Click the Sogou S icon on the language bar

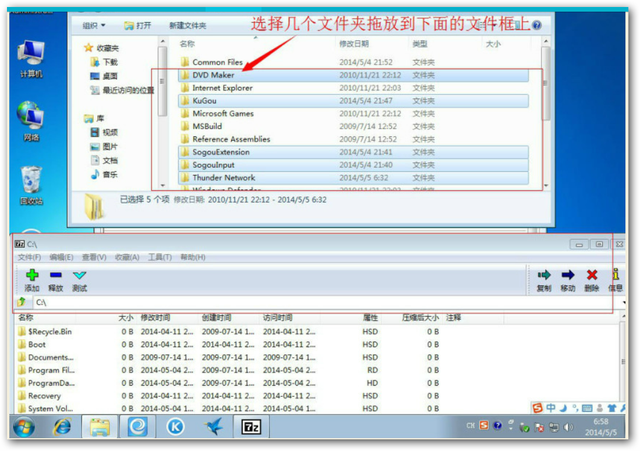point(538,408)
